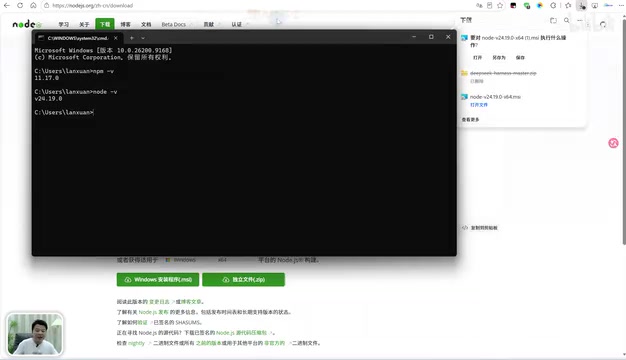
Task: Expand the terminal profile dropdown chevron
Action: (143, 38)
